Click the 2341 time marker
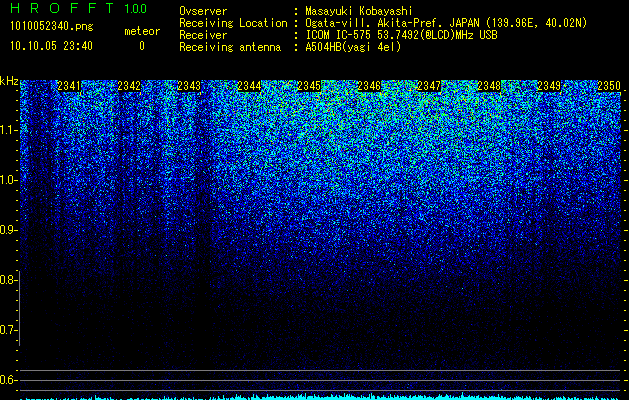Image resolution: width=629 pixels, height=400 pixels. coord(69,86)
